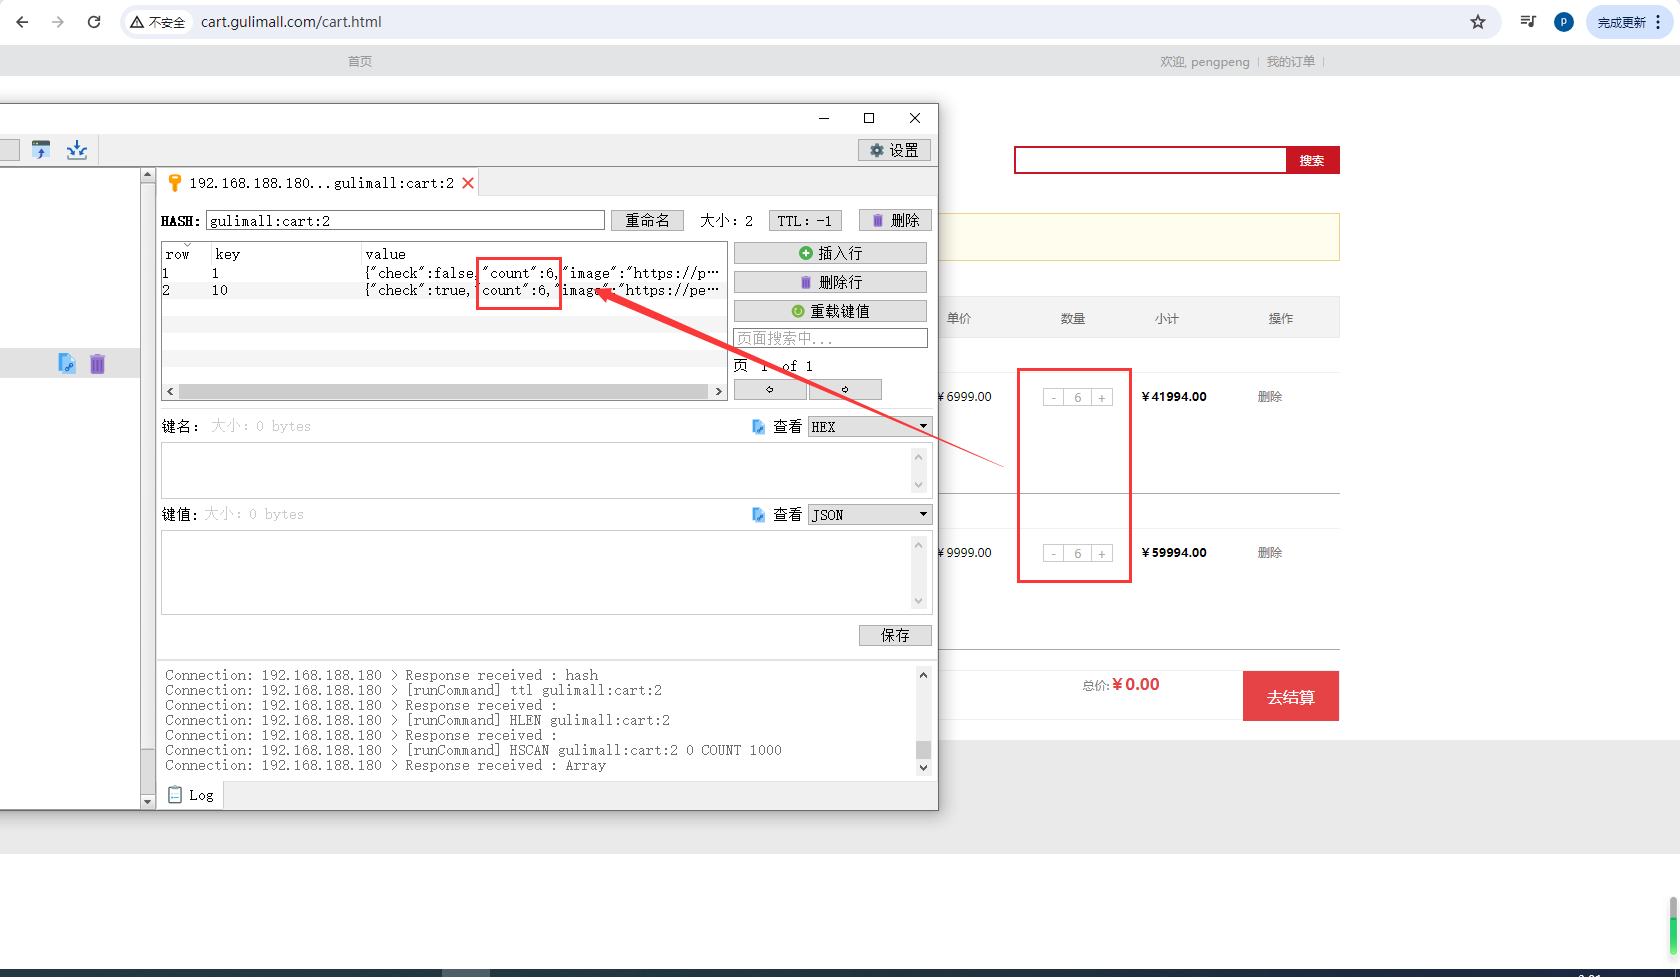Open the Chrome profile avatar

tap(1564, 22)
